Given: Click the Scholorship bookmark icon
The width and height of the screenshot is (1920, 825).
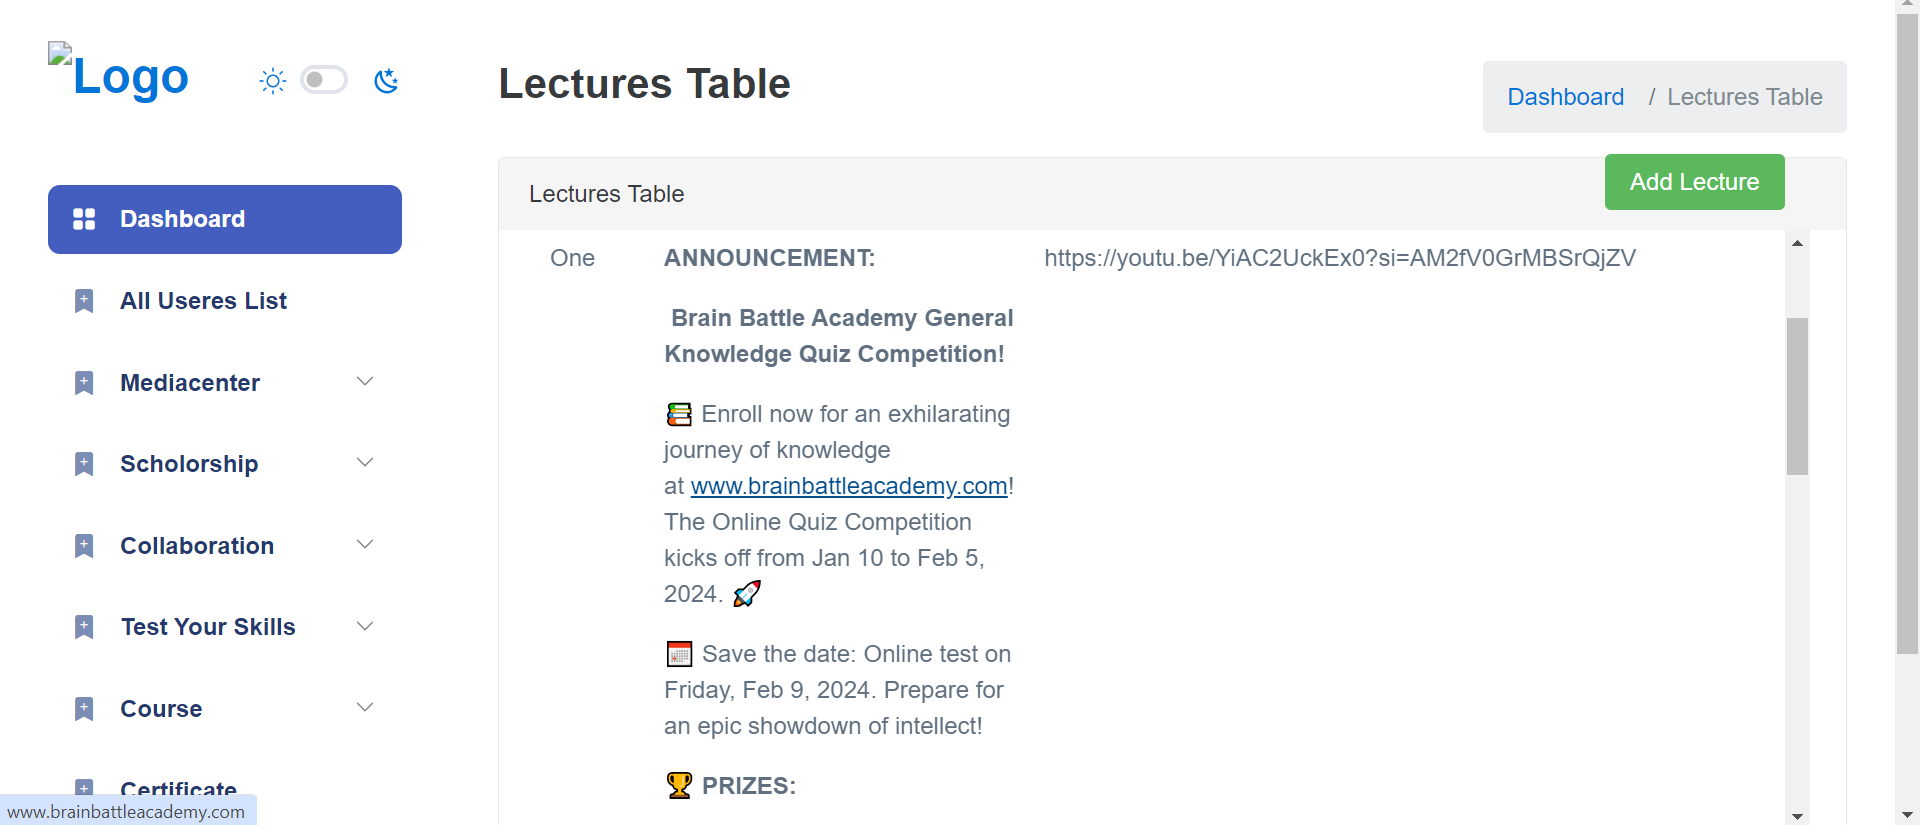Looking at the screenshot, I should point(84,464).
